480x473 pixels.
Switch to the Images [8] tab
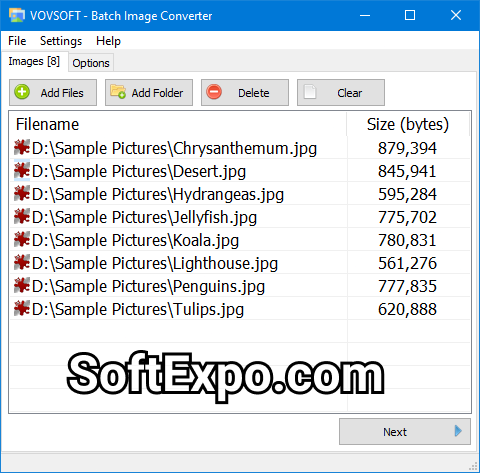(34, 61)
